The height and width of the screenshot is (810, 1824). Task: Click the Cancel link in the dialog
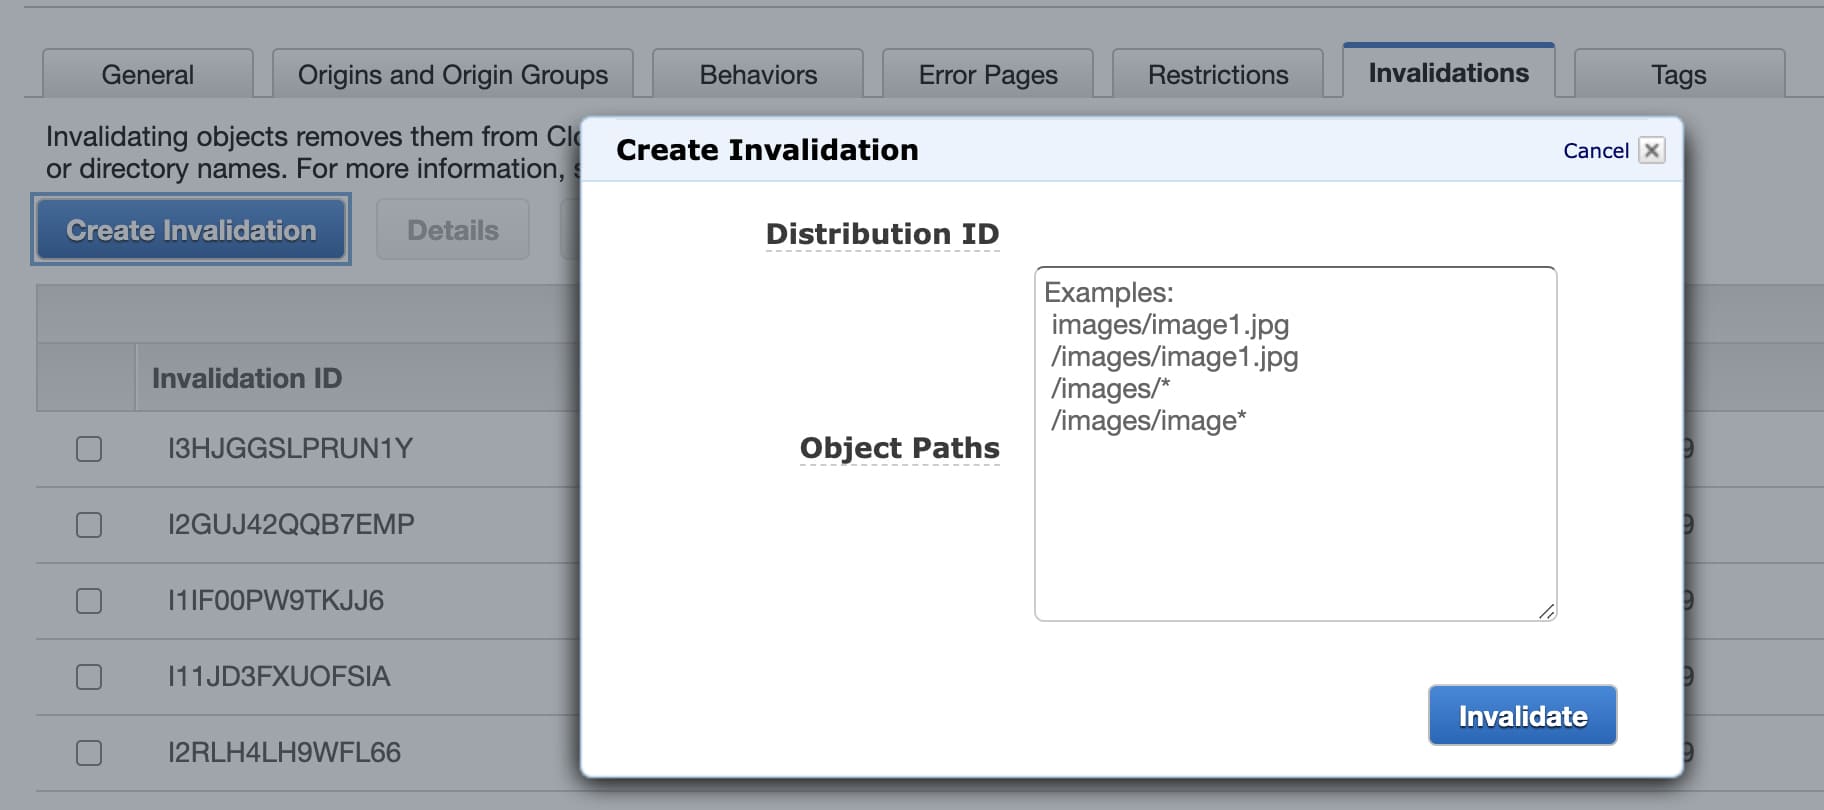[x=1595, y=150]
